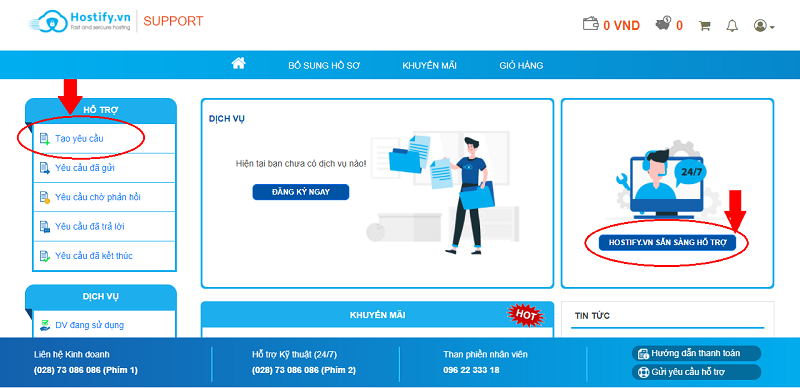This screenshot has height=388, width=800.
Task: Click the Gửi yêu cầu hỗ trợ button
Action: [696, 372]
